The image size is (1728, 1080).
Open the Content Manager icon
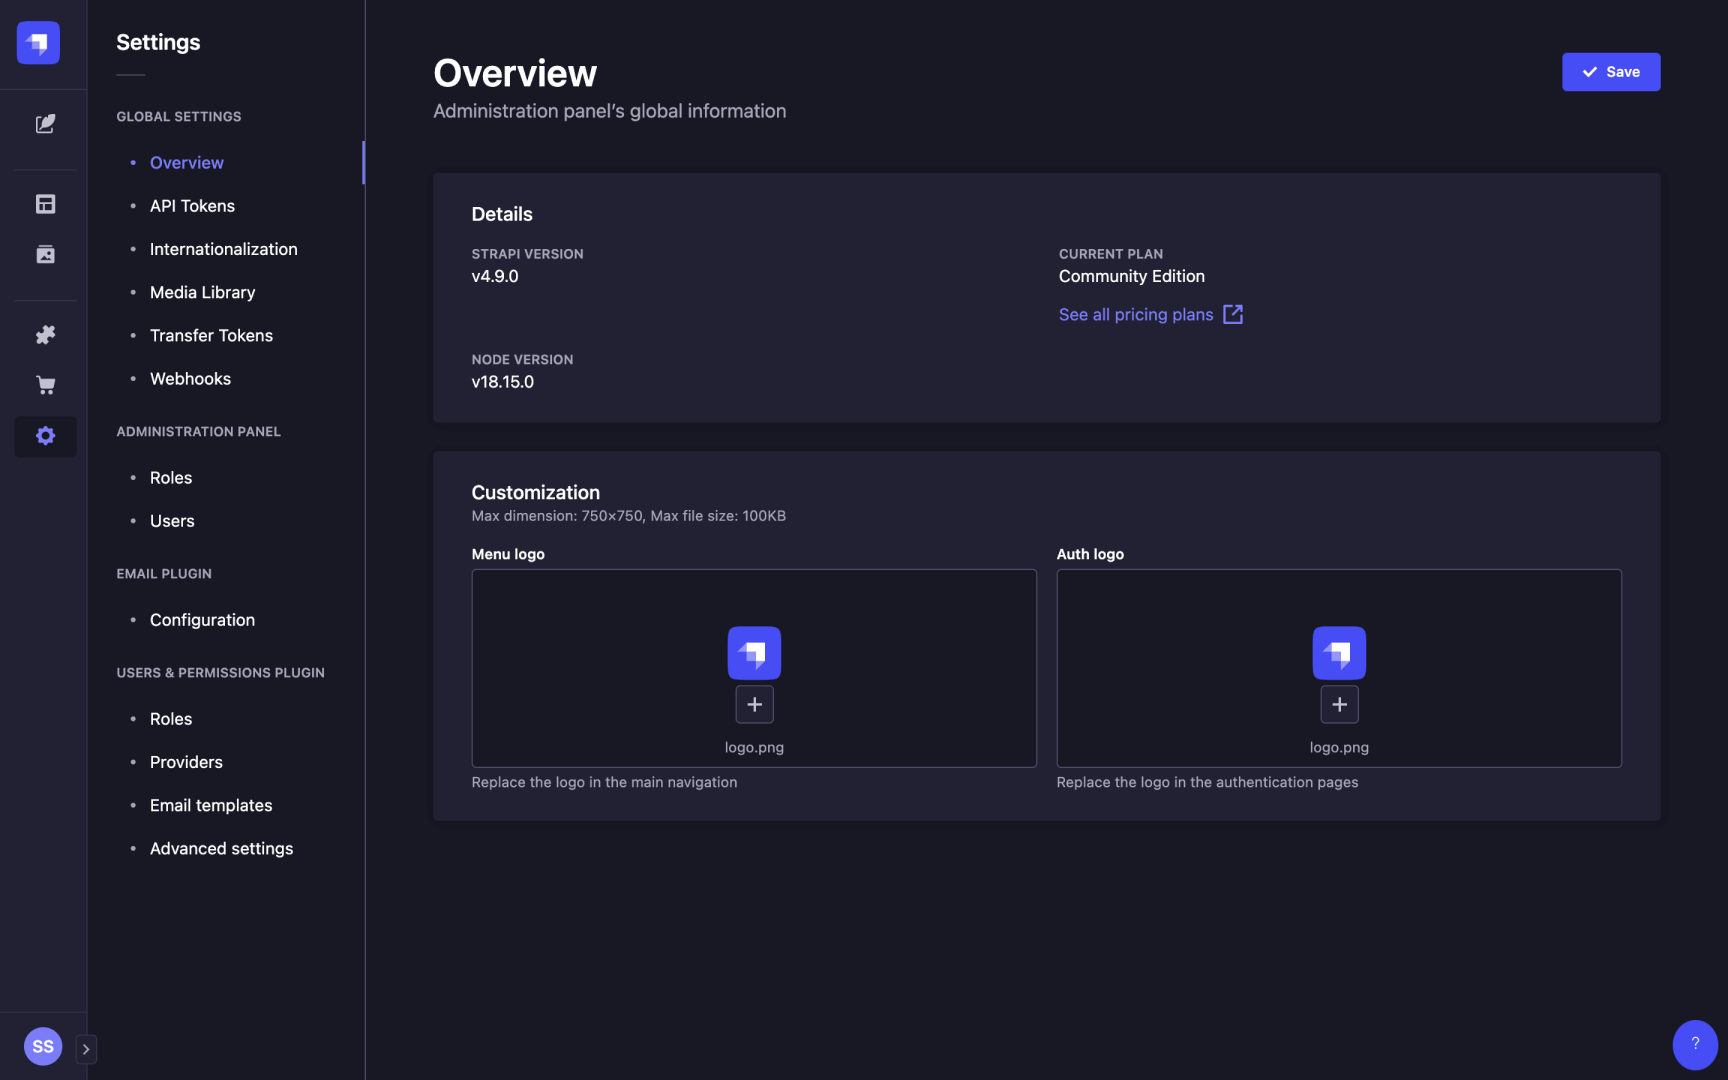coord(45,124)
